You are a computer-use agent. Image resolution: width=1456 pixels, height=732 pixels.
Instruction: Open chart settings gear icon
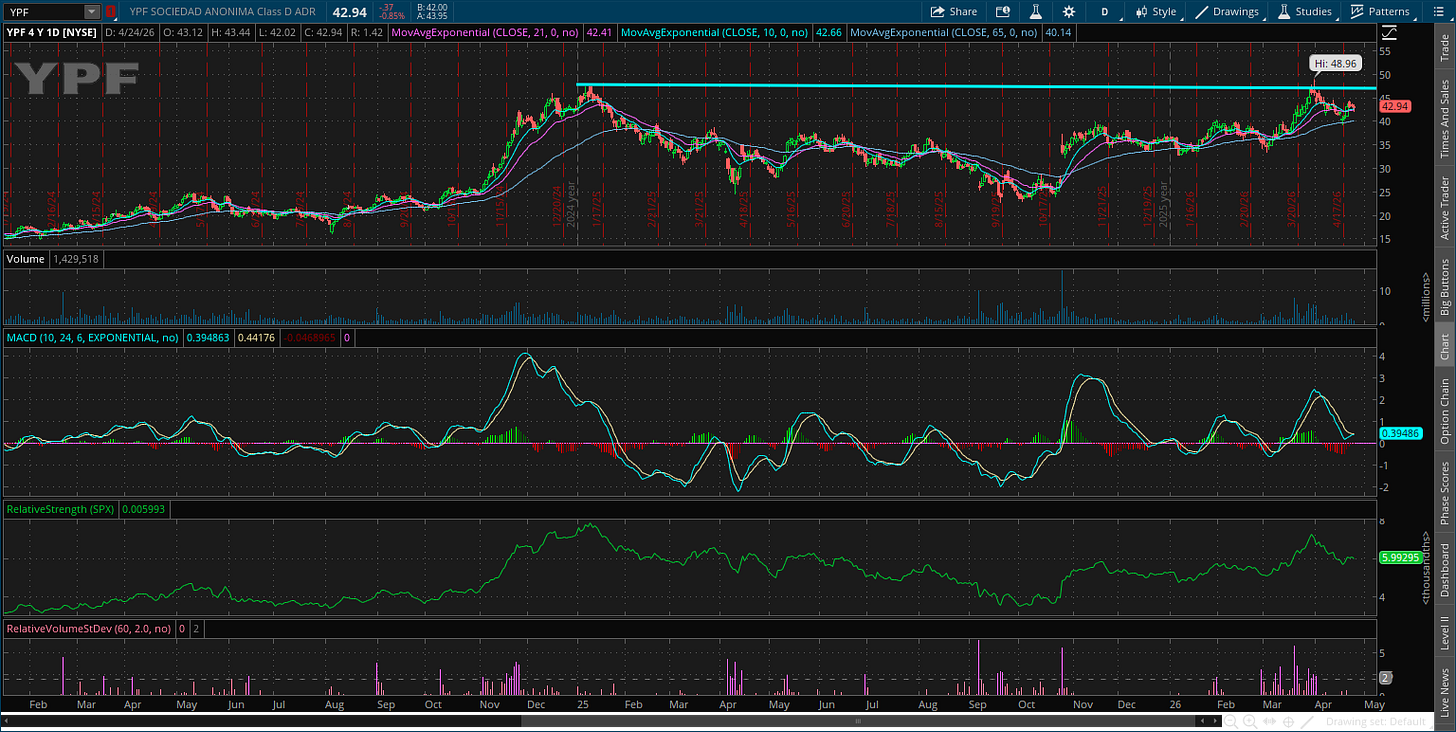click(x=1069, y=12)
